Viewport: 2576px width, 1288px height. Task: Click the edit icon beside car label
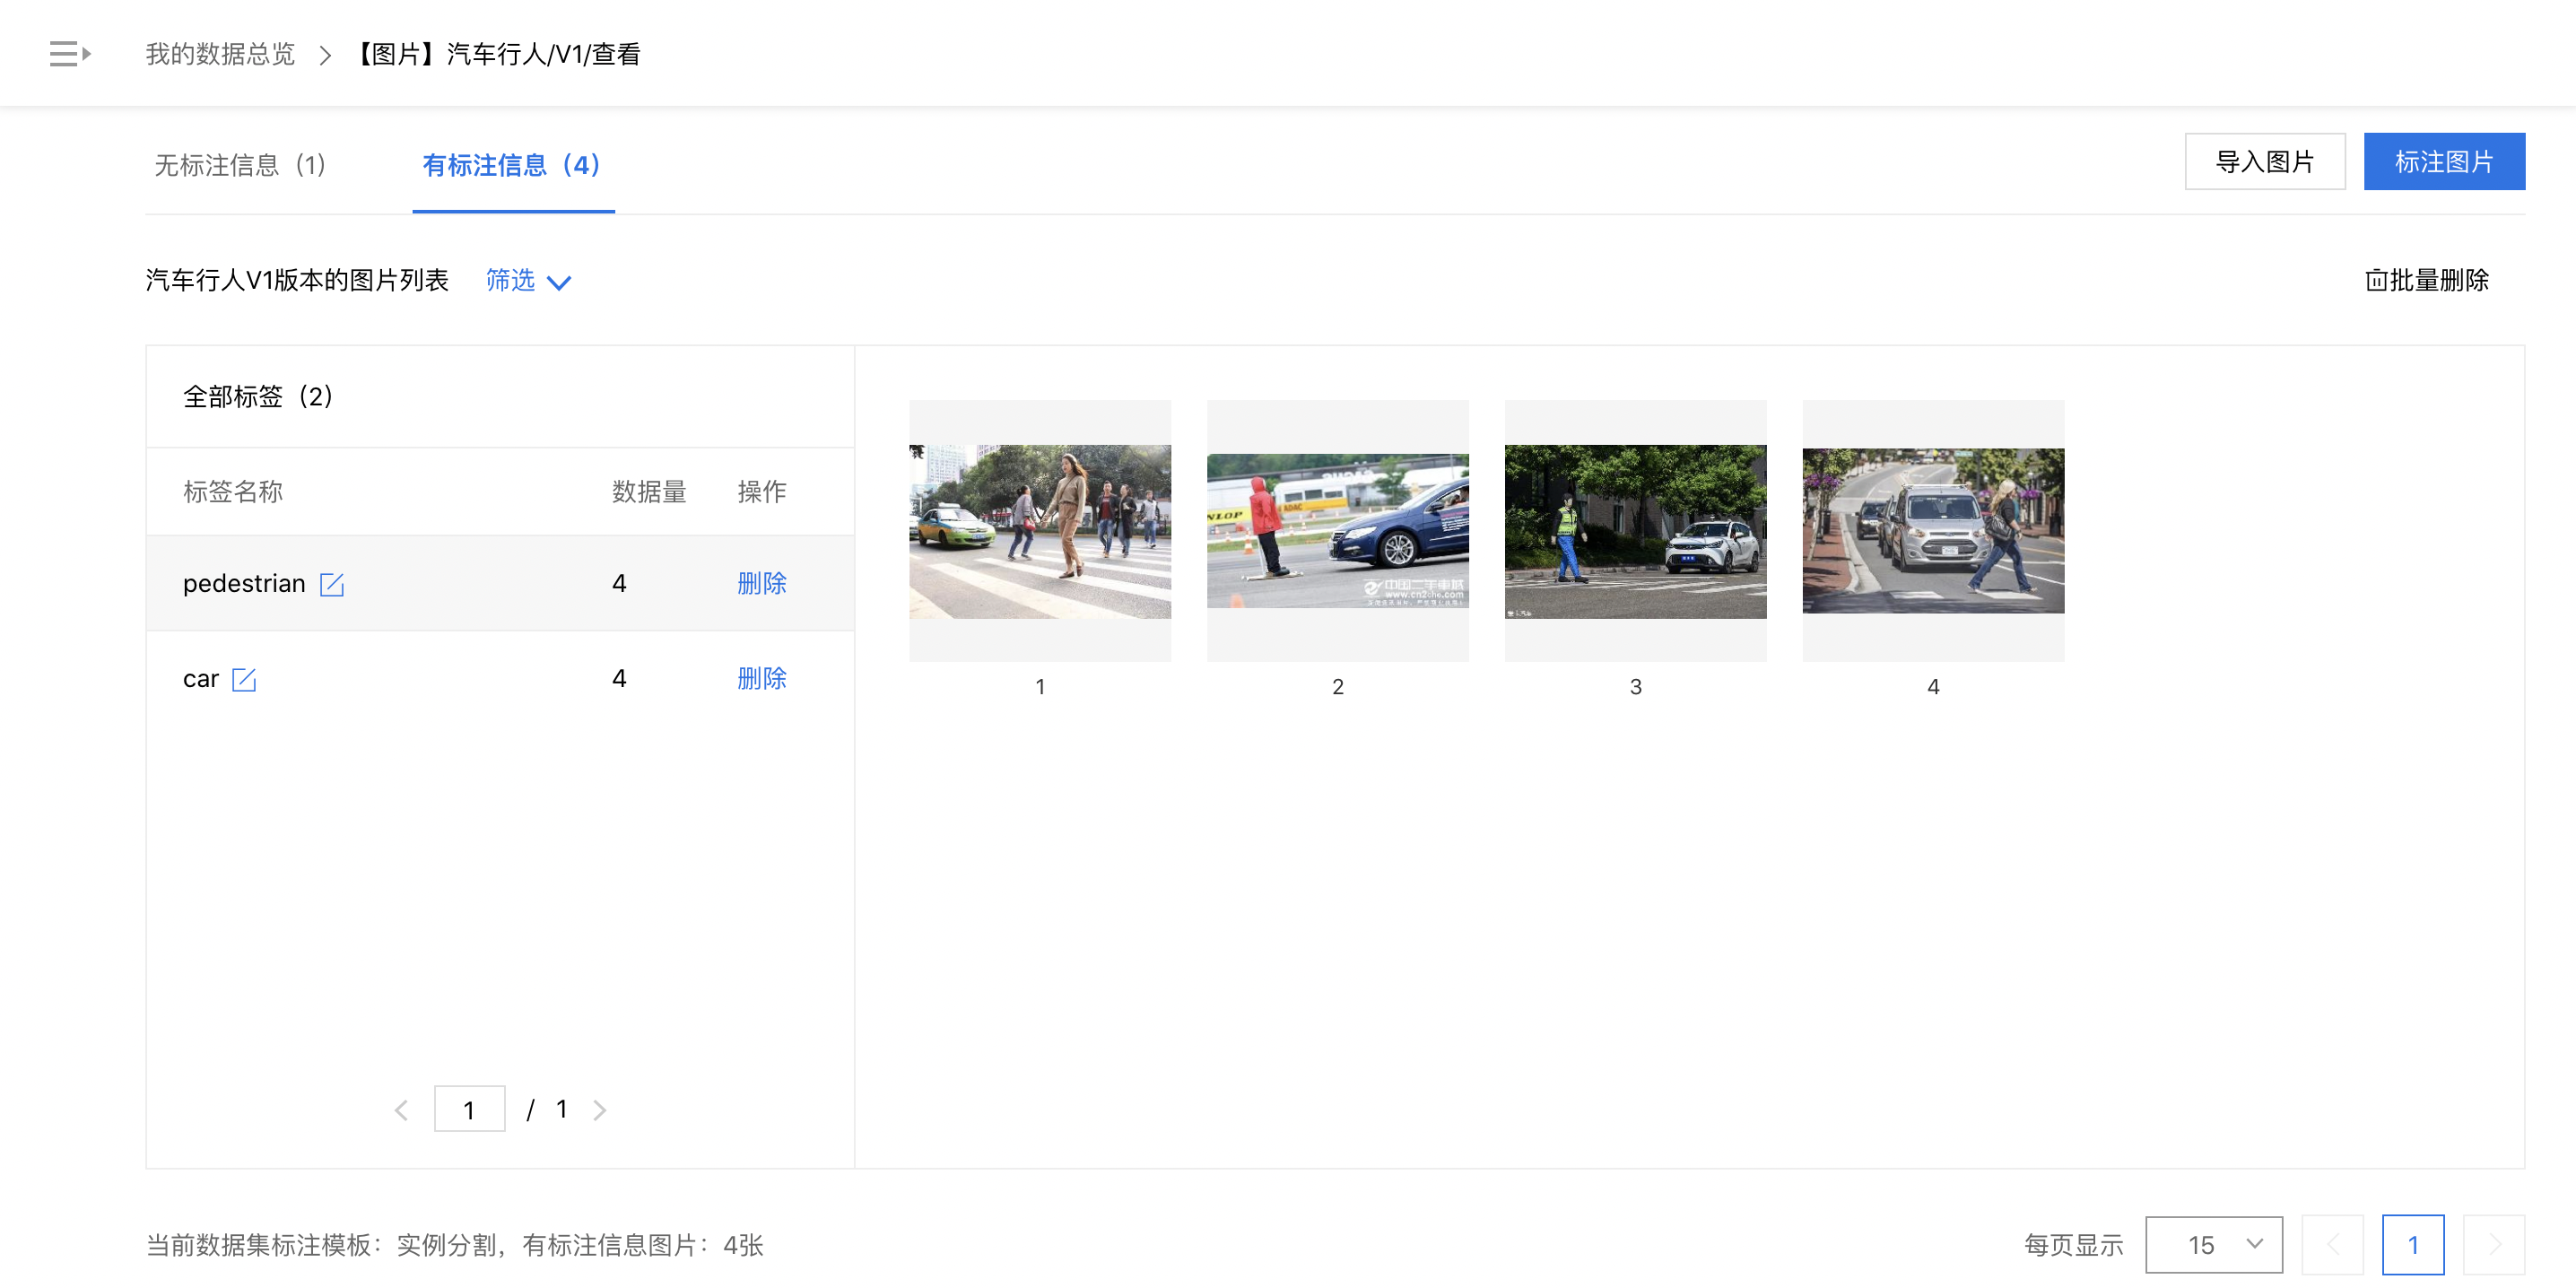pyautogui.click(x=244, y=680)
